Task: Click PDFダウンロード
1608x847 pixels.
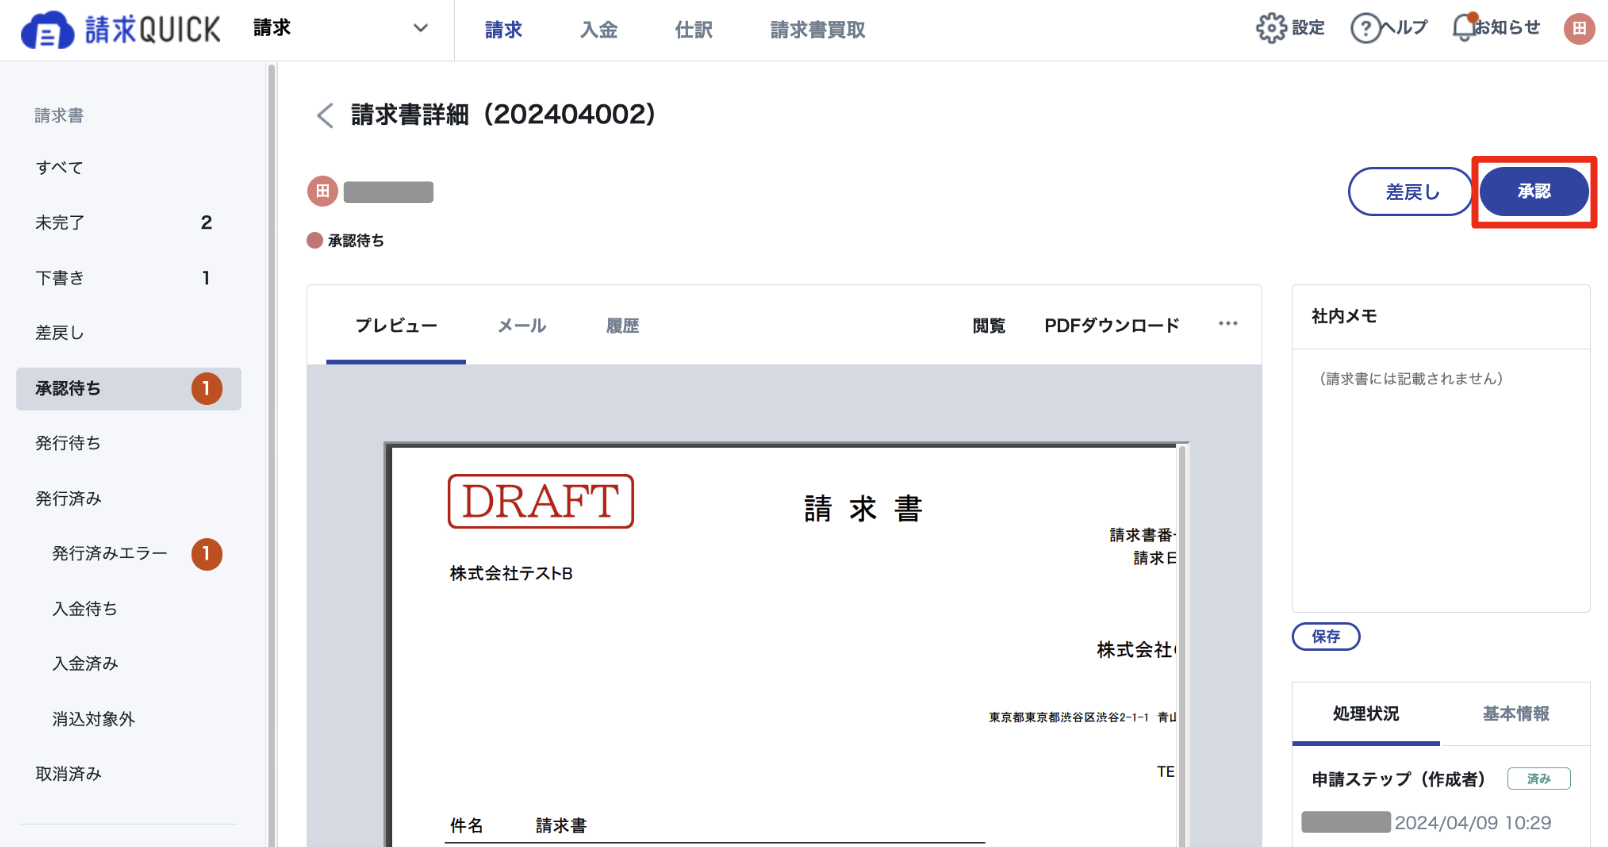Action: coord(1112,325)
